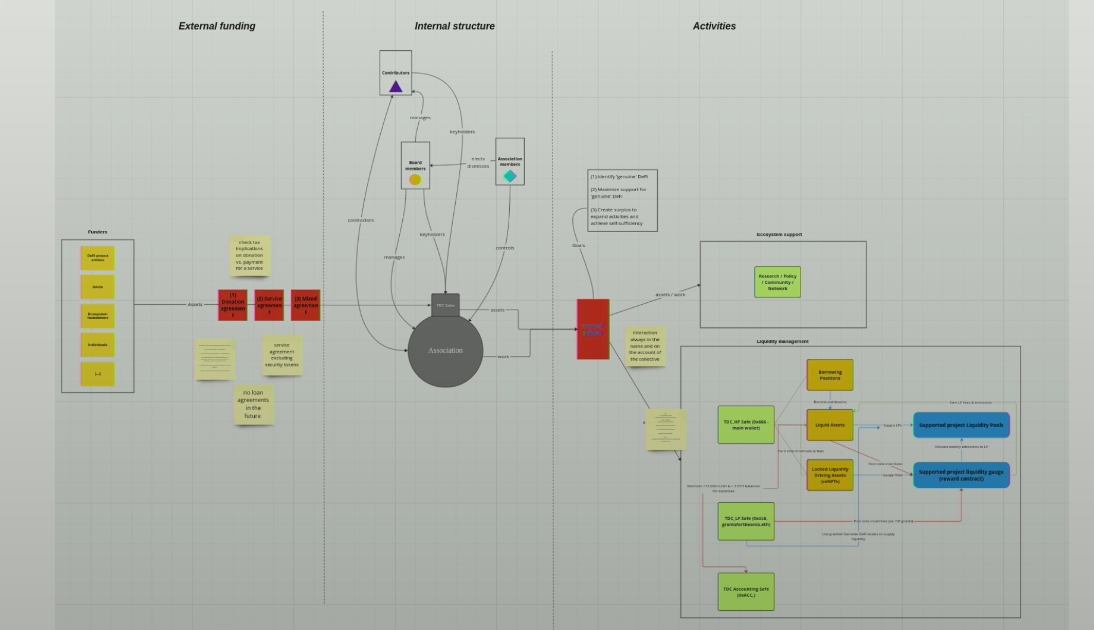Select the yellow circle under Board members
This screenshot has height=630, width=1094.
[x=415, y=180]
